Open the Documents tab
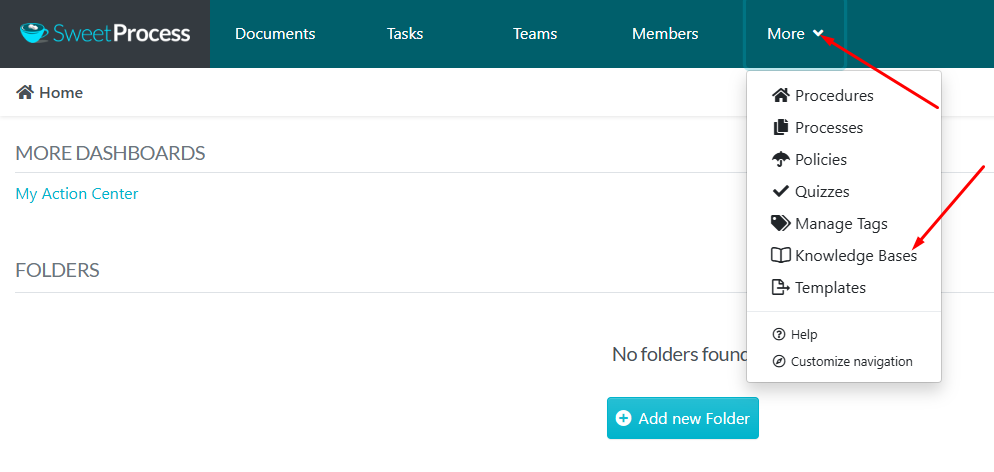994x472 pixels. click(275, 34)
